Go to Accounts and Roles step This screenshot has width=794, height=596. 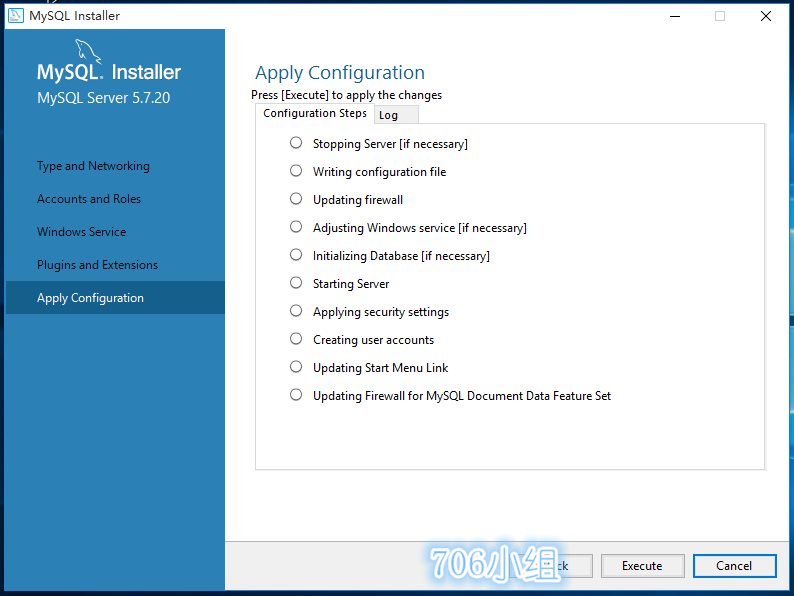tap(89, 199)
